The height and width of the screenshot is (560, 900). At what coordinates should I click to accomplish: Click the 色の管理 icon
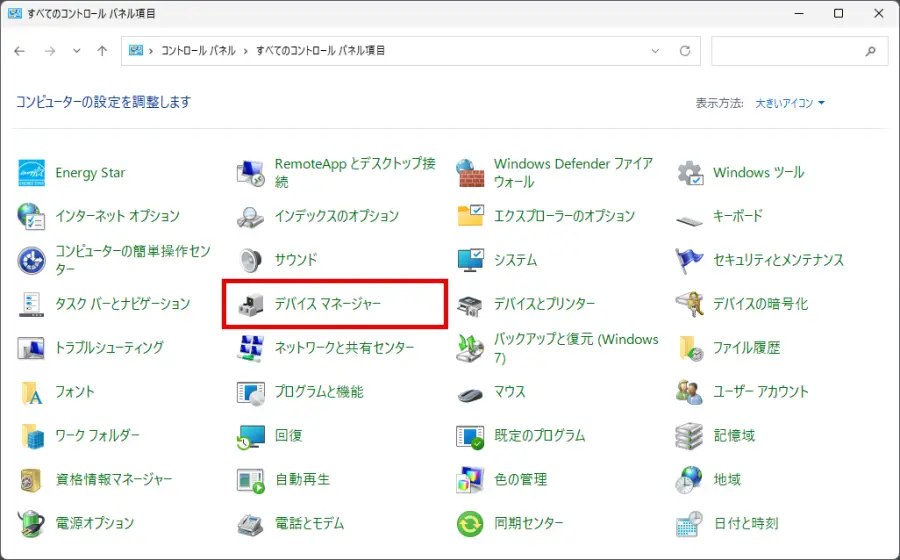pos(470,479)
